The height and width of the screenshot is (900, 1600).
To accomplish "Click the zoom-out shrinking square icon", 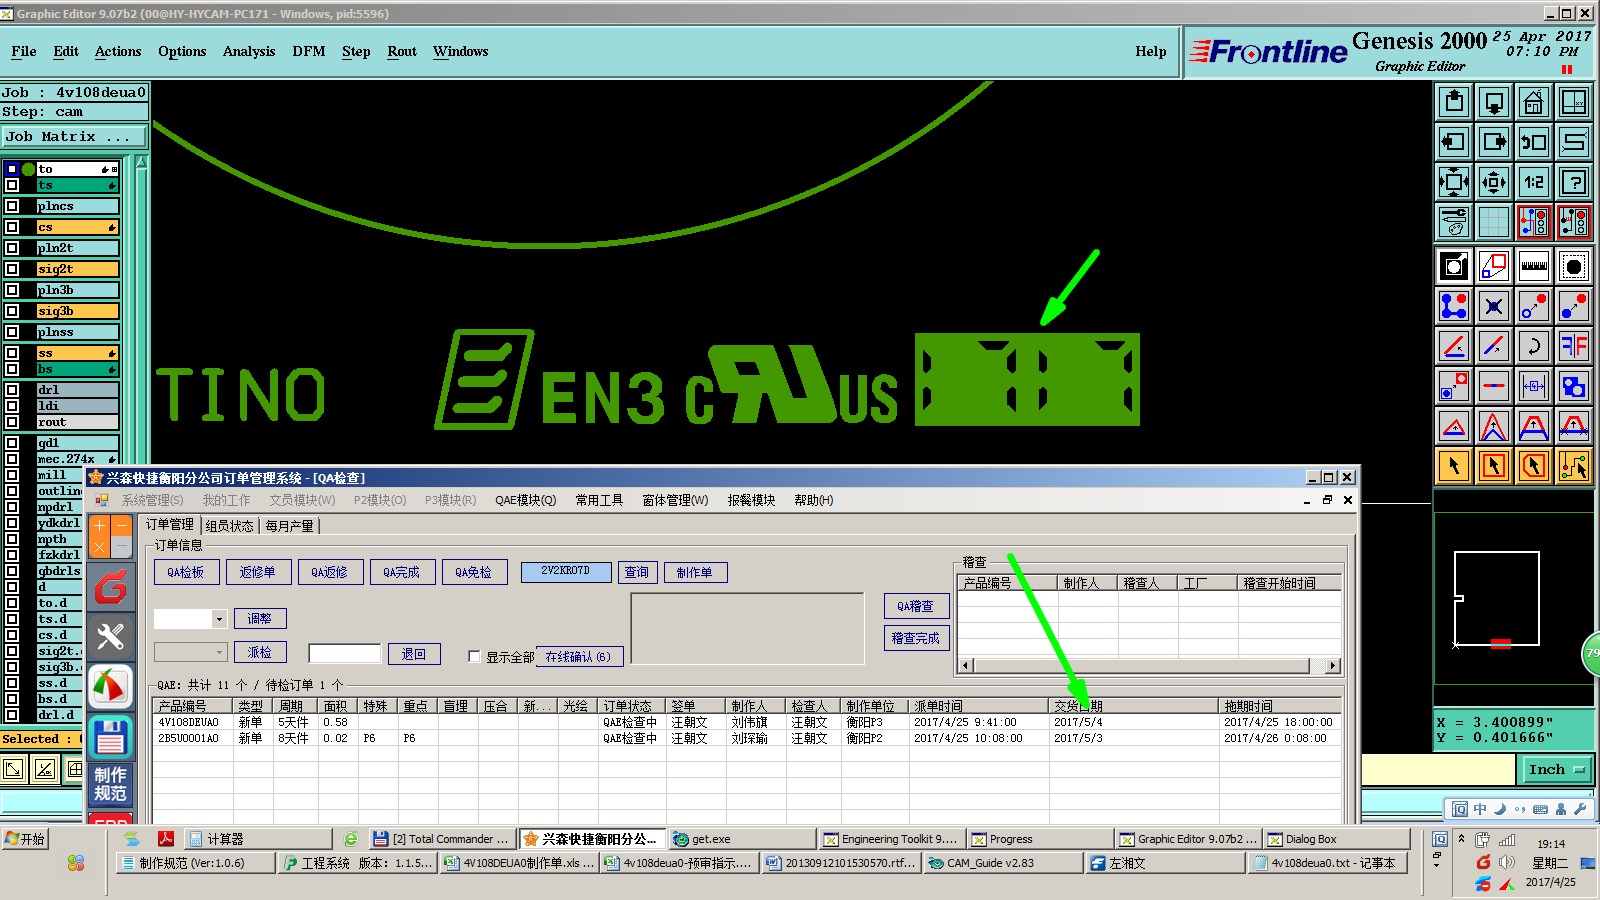I will pos(1494,182).
